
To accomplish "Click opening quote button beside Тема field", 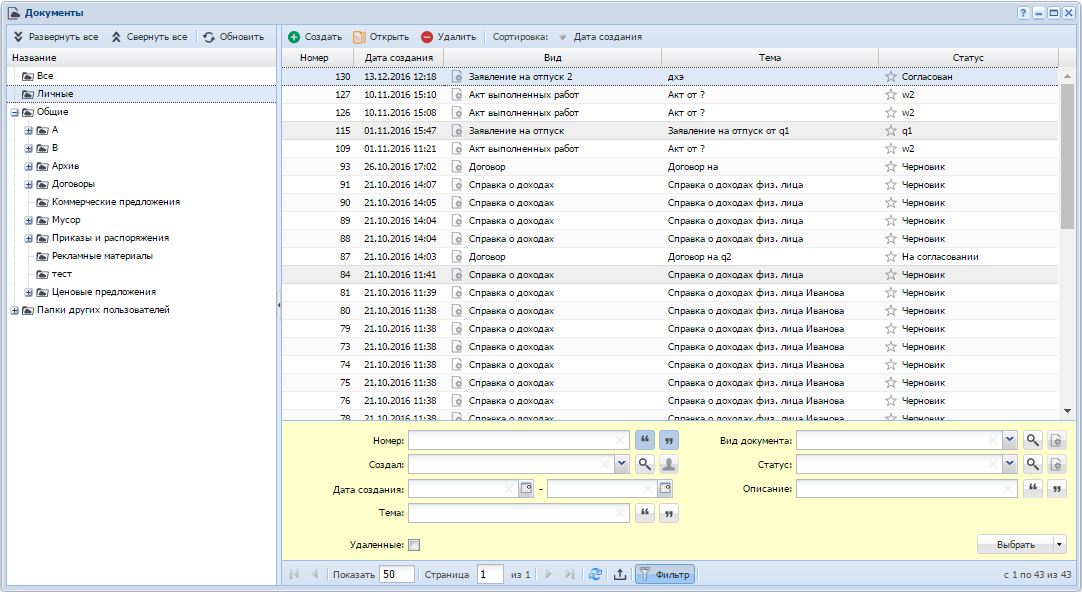I will pyautogui.click(x=645, y=513).
